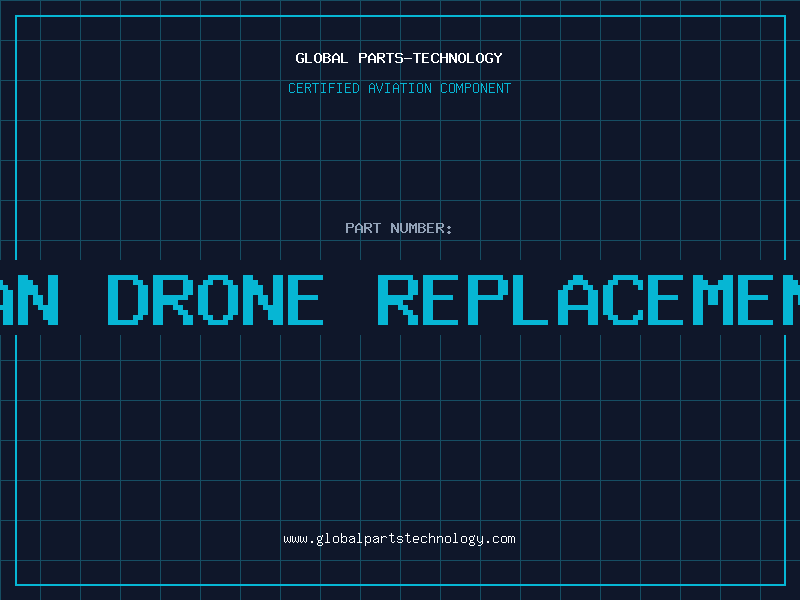
Task: Click the www prefix of the URL
Action: point(295,539)
